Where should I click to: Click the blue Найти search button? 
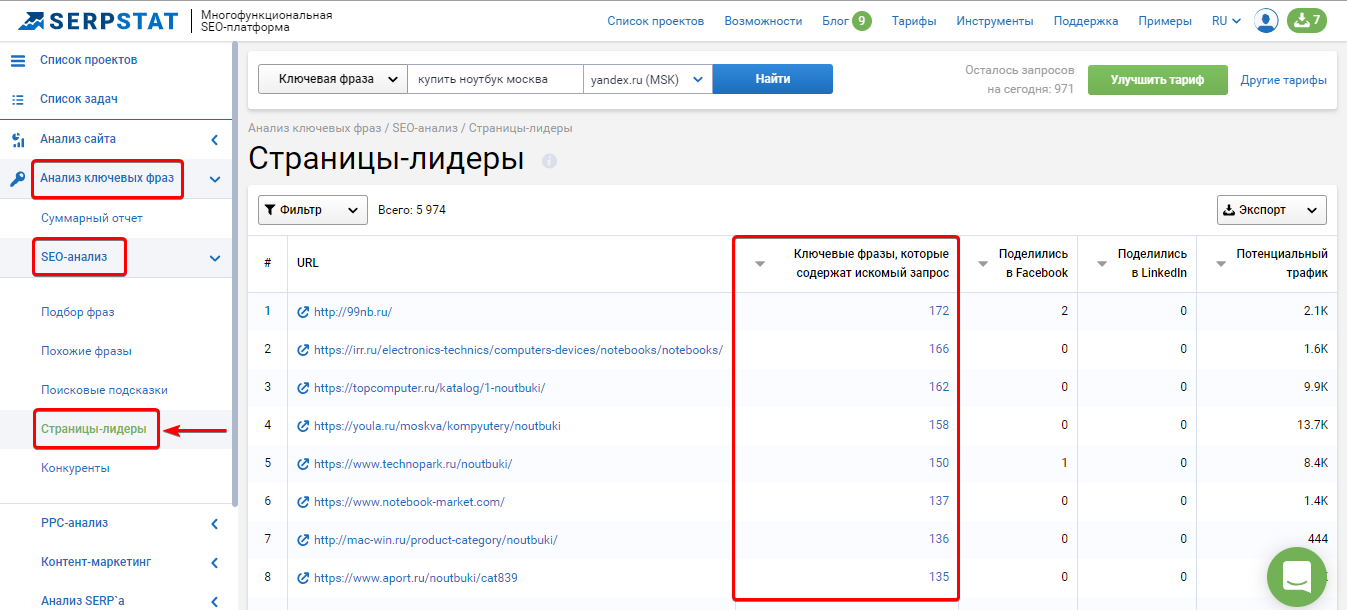click(773, 79)
